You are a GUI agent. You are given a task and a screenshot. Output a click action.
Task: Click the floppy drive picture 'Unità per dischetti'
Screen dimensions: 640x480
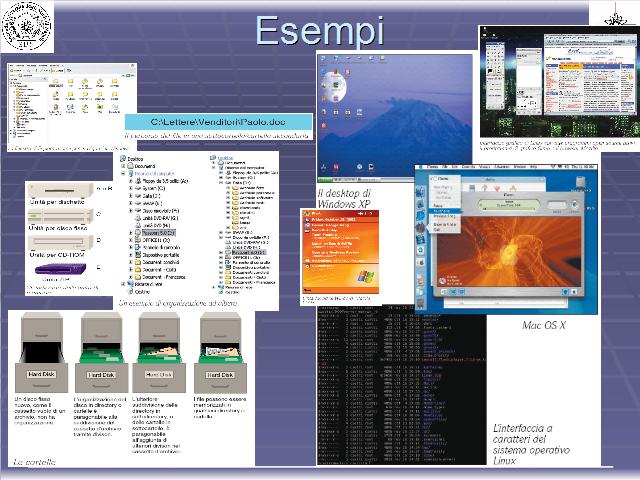point(60,190)
